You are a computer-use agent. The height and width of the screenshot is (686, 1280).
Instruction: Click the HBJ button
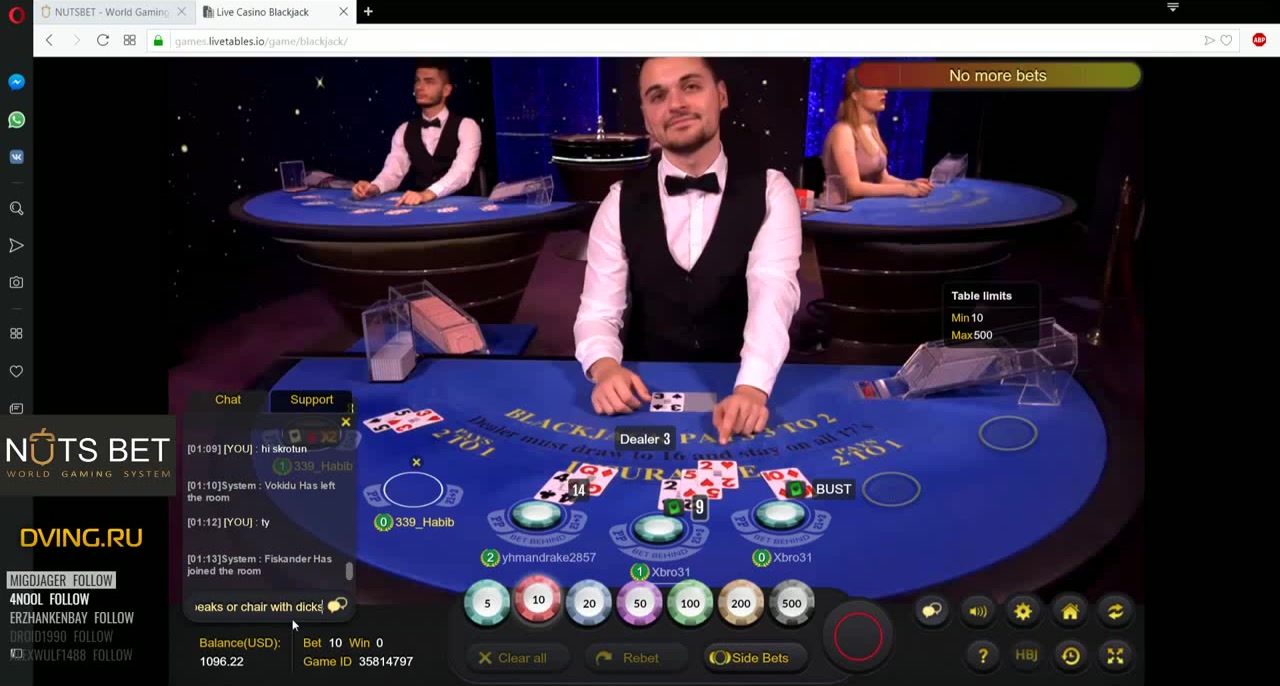pyautogui.click(x=1026, y=656)
